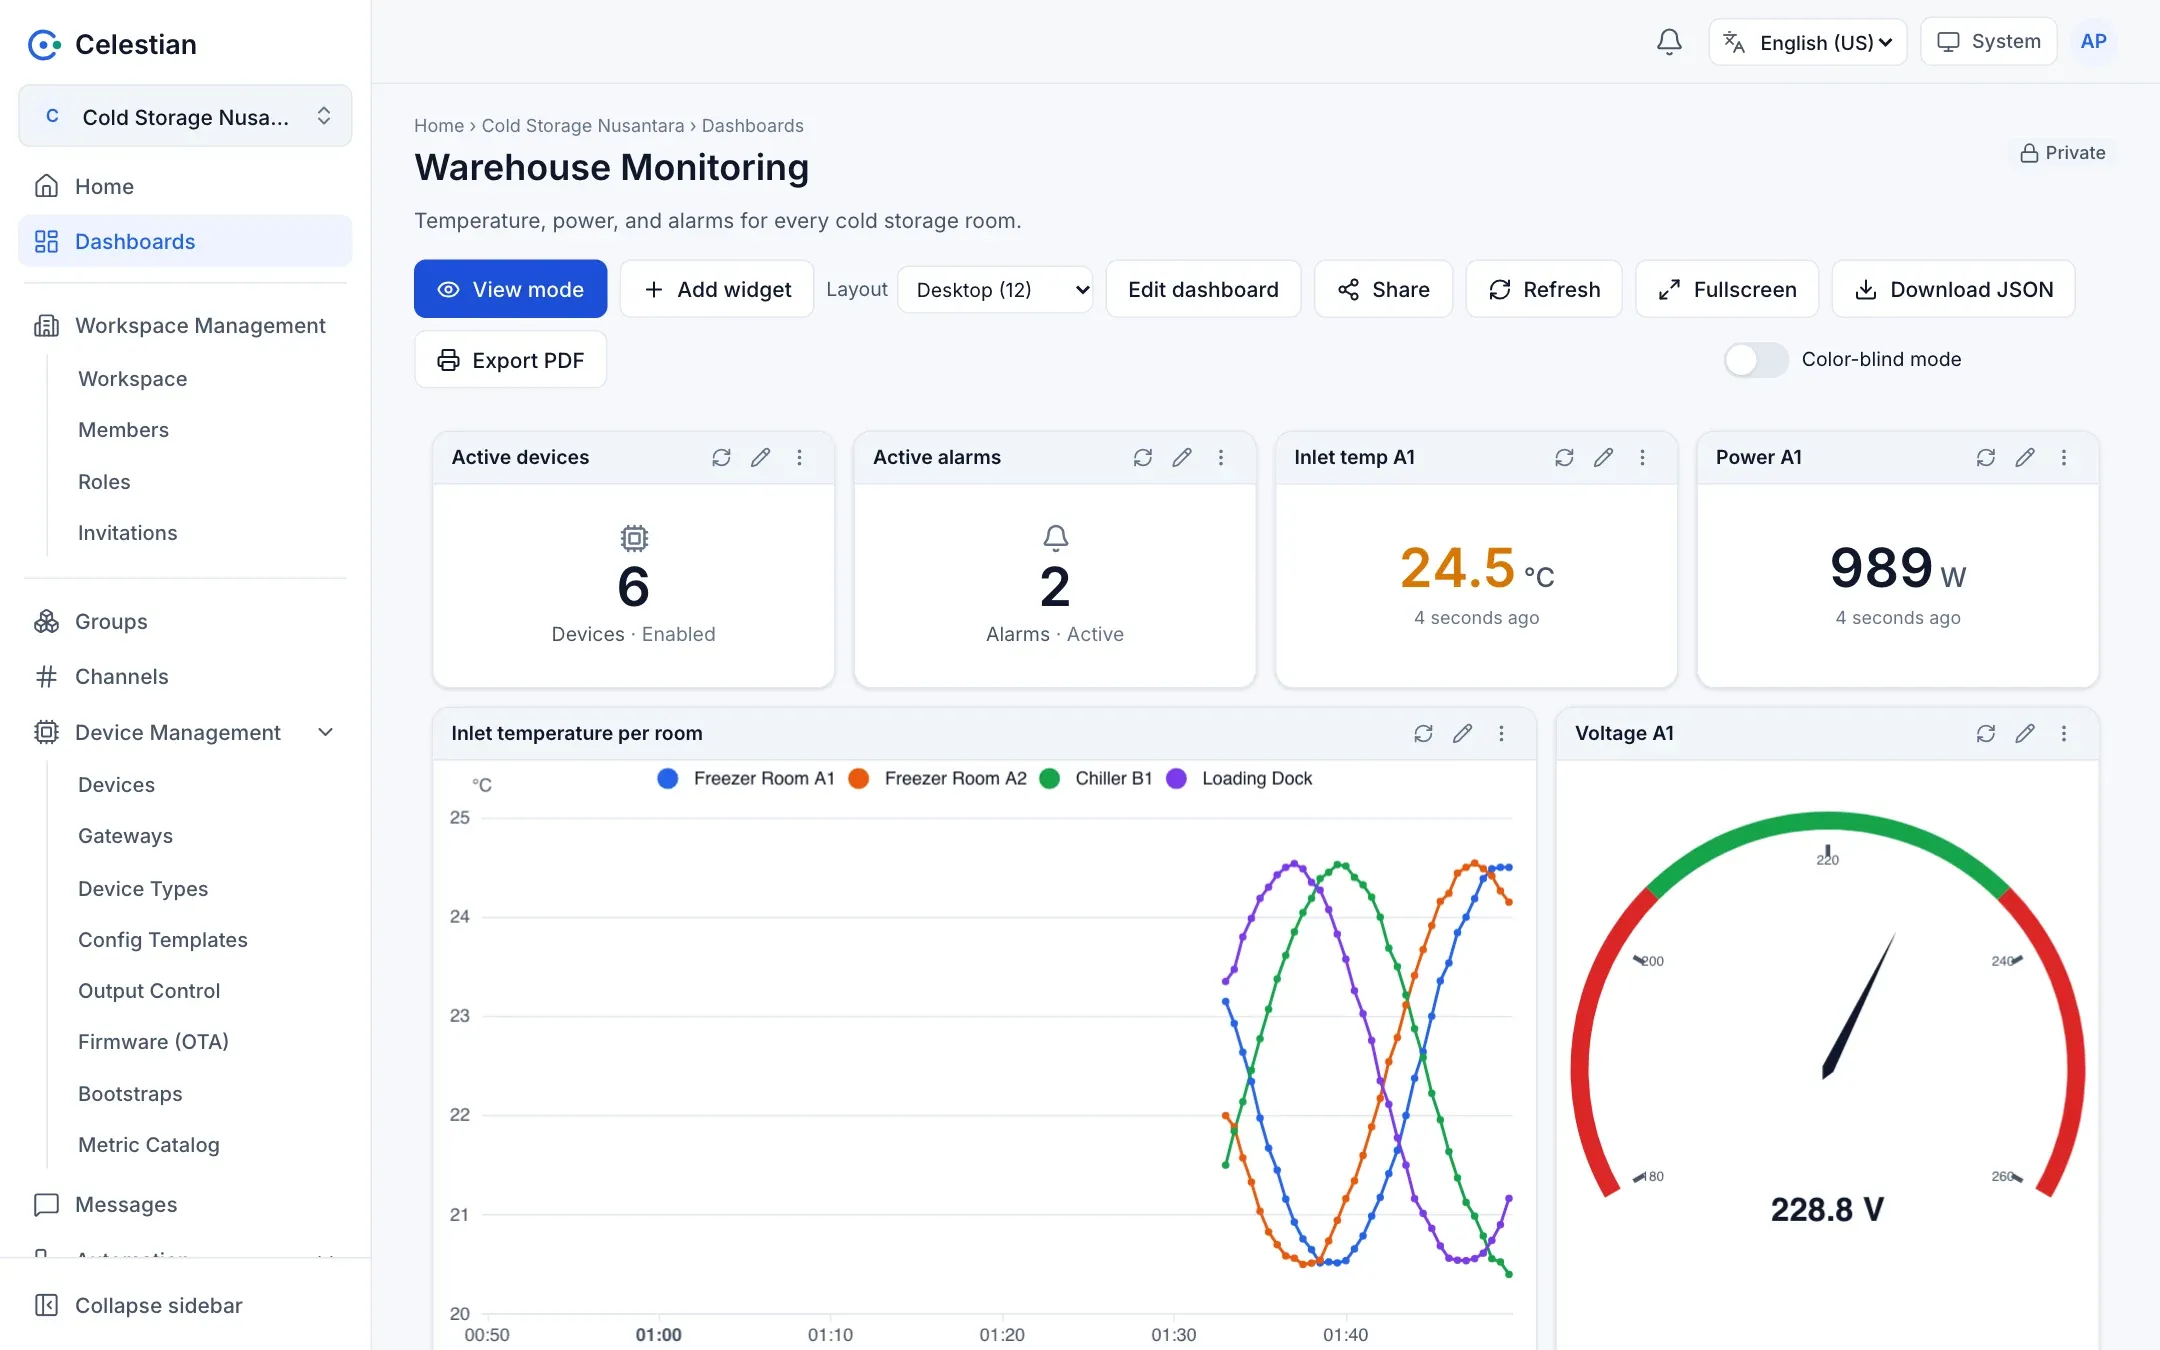Refresh the Active devices widget
The width and height of the screenshot is (2160, 1350).
coord(721,457)
